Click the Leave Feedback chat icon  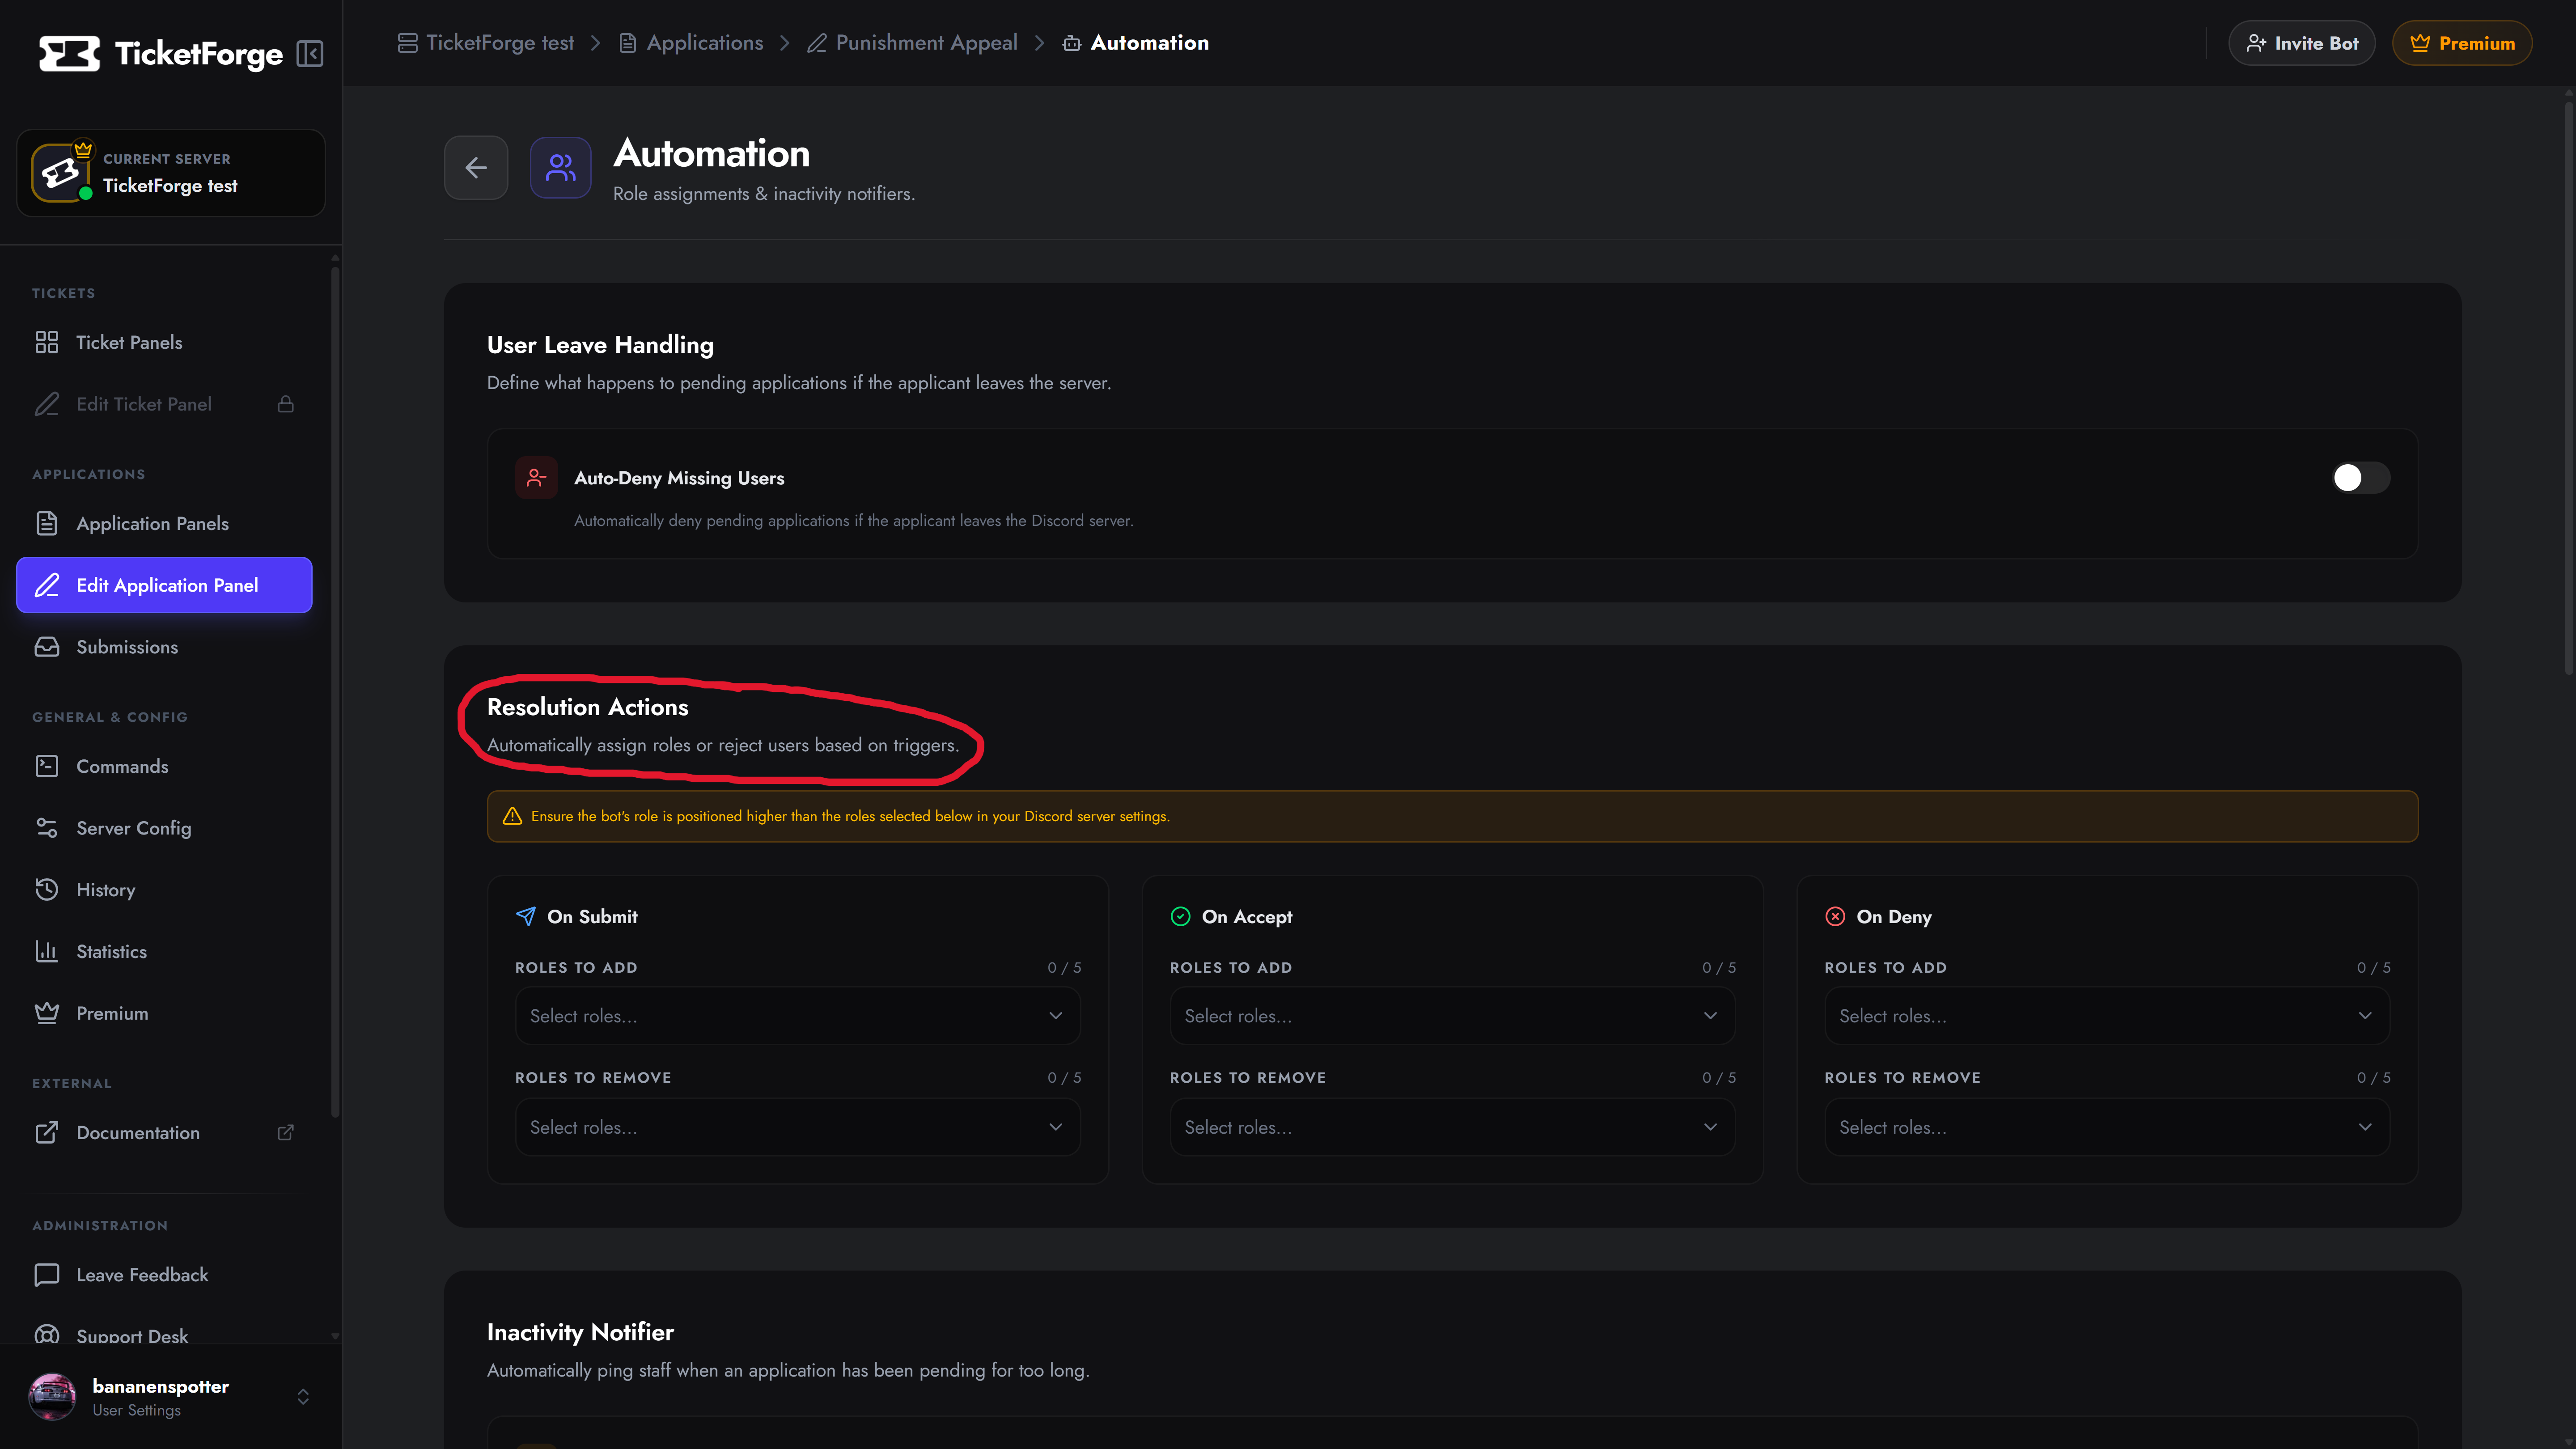pos(47,1275)
